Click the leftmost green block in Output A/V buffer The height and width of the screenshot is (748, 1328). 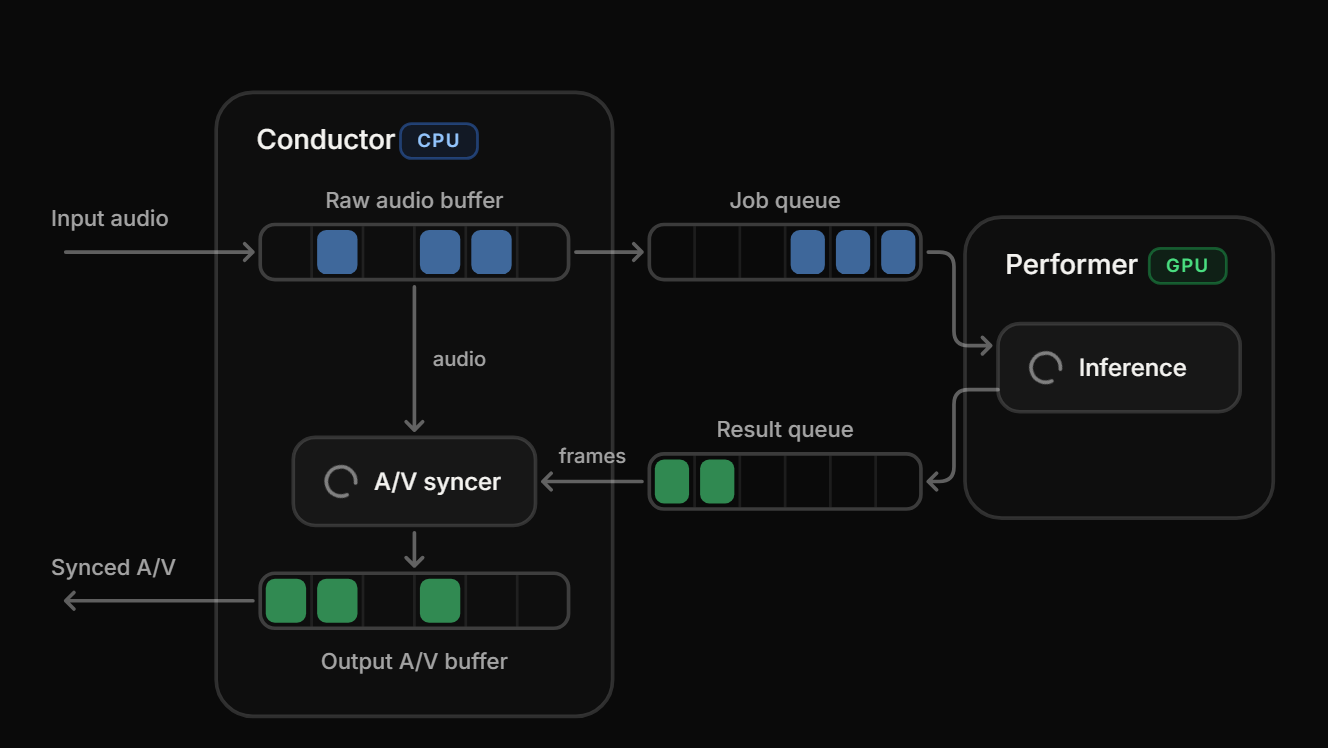(286, 601)
